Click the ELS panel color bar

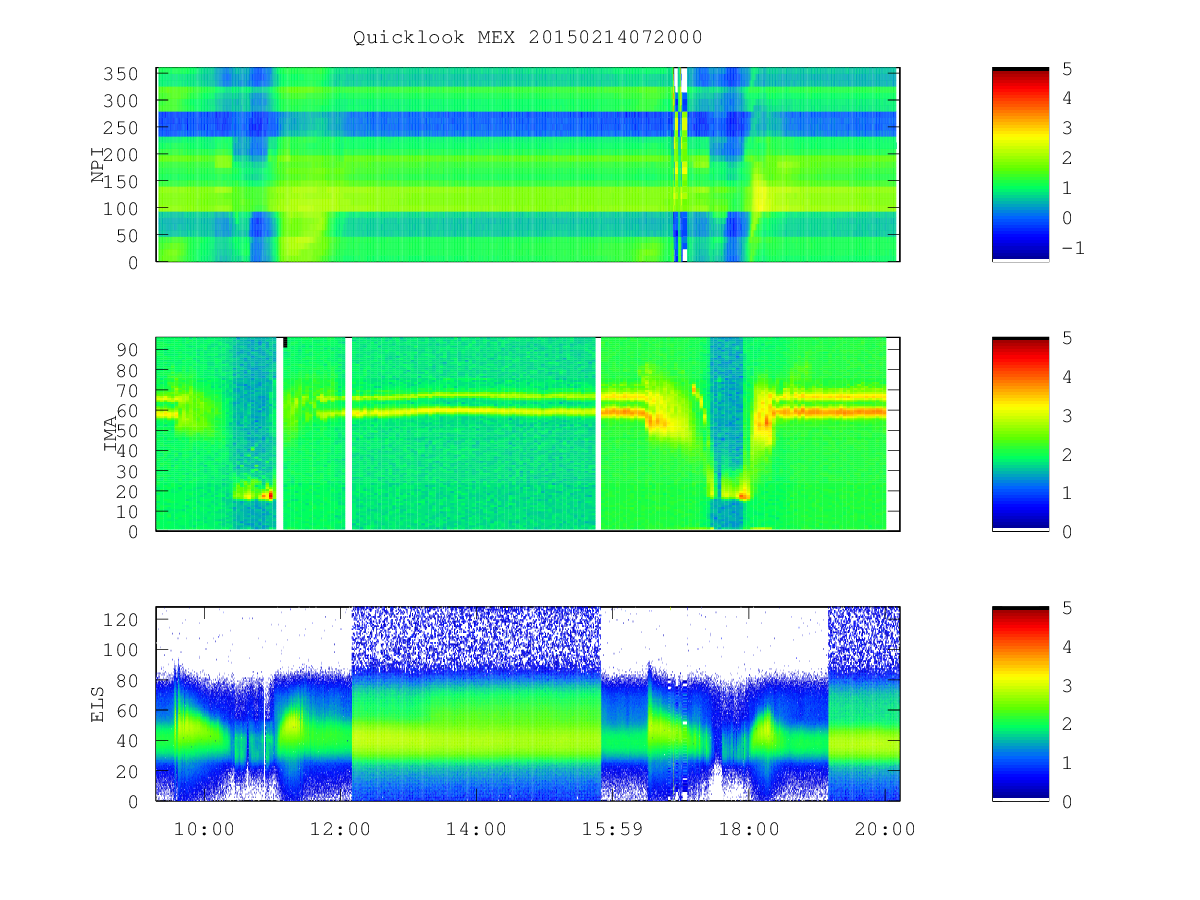click(x=1020, y=704)
